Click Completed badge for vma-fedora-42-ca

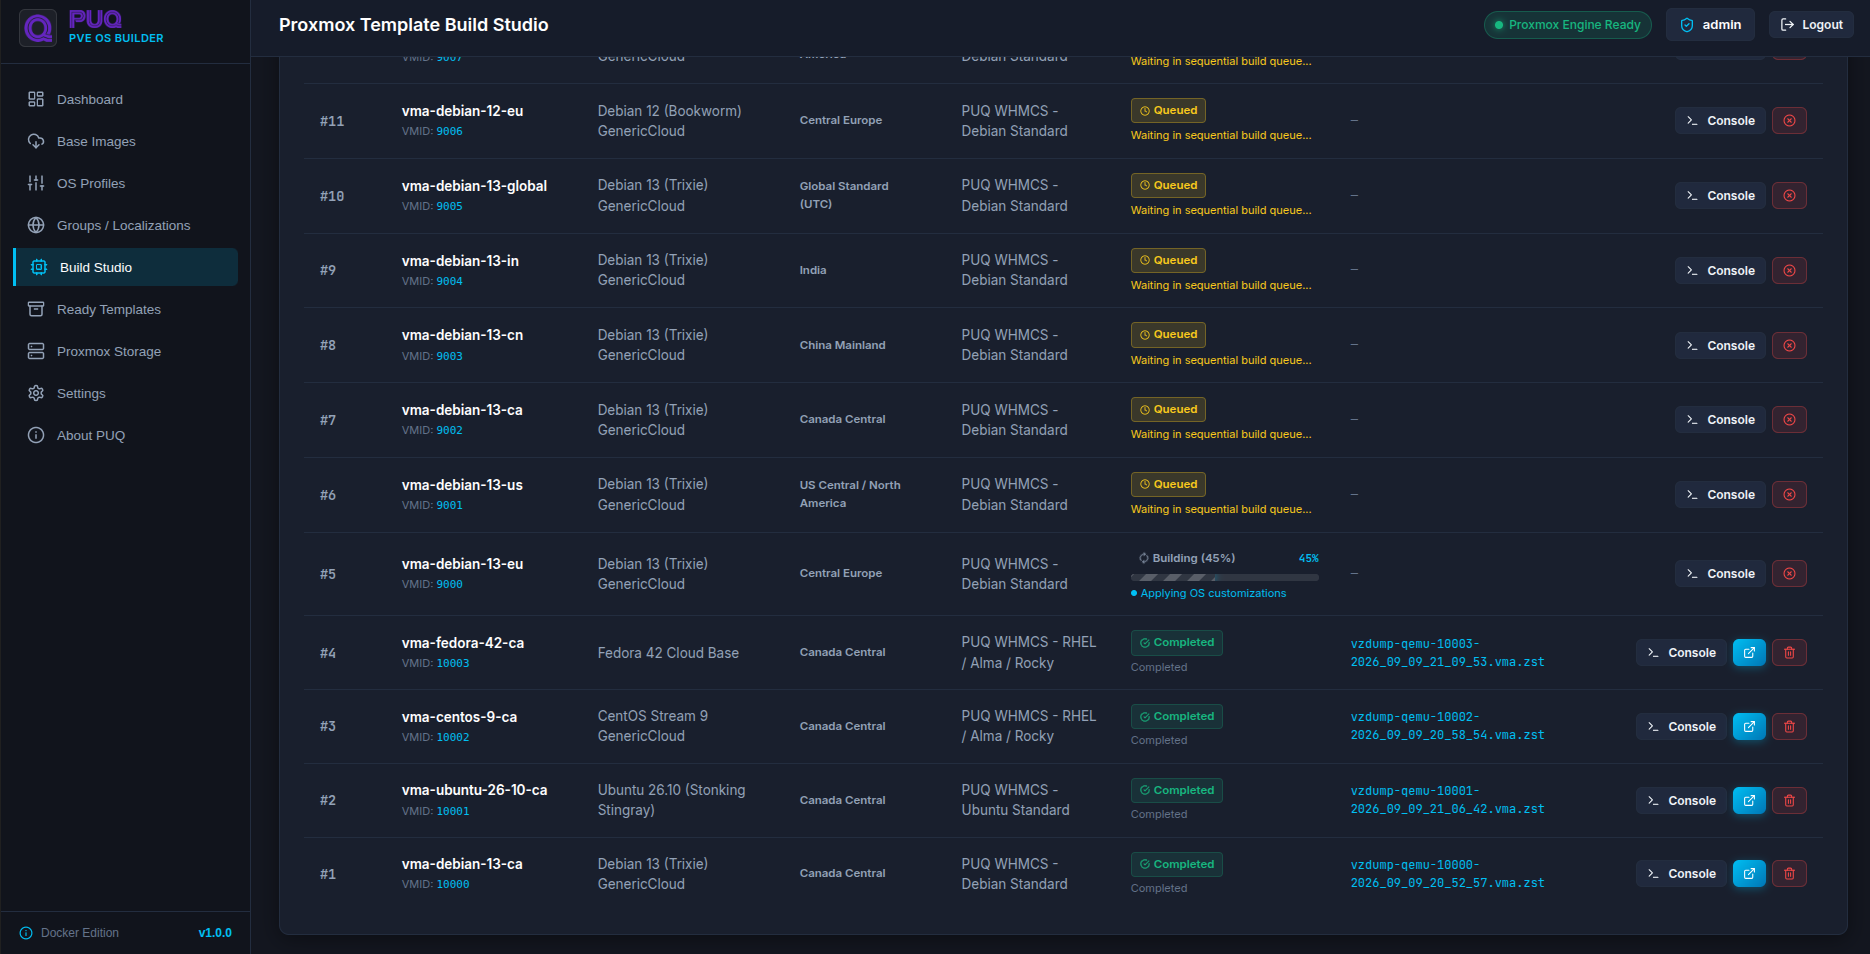pyautogui.click(x=1176, y=643)
